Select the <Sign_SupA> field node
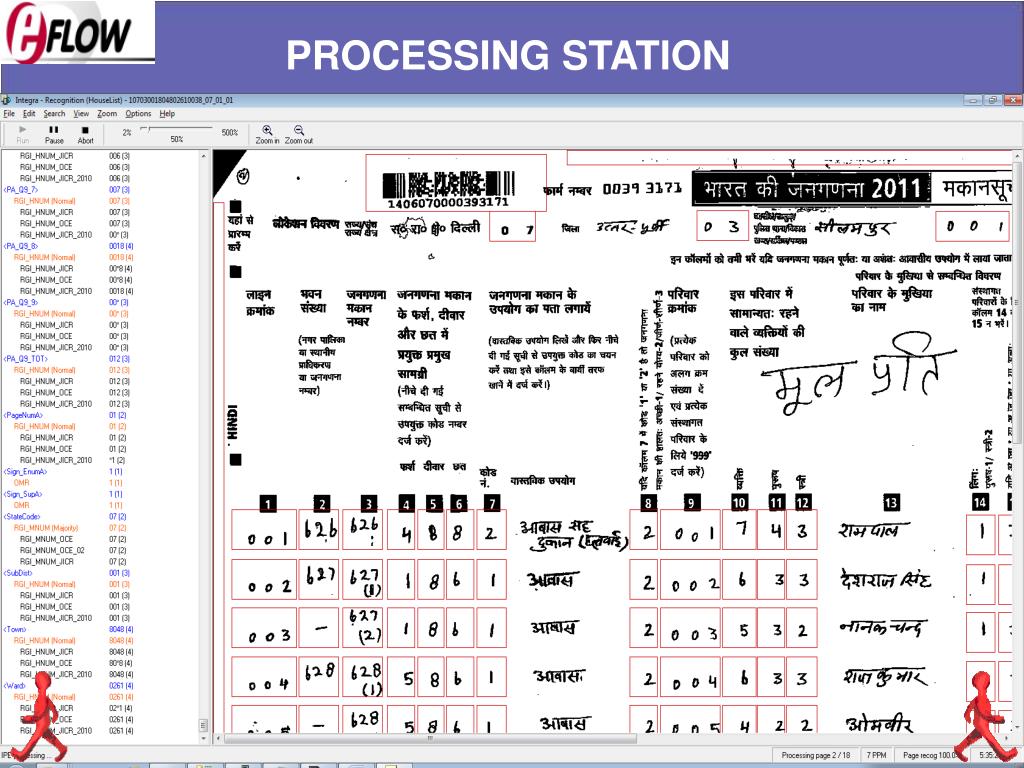This screenshot has width=1024, height=768. click(x=24, y=494)
